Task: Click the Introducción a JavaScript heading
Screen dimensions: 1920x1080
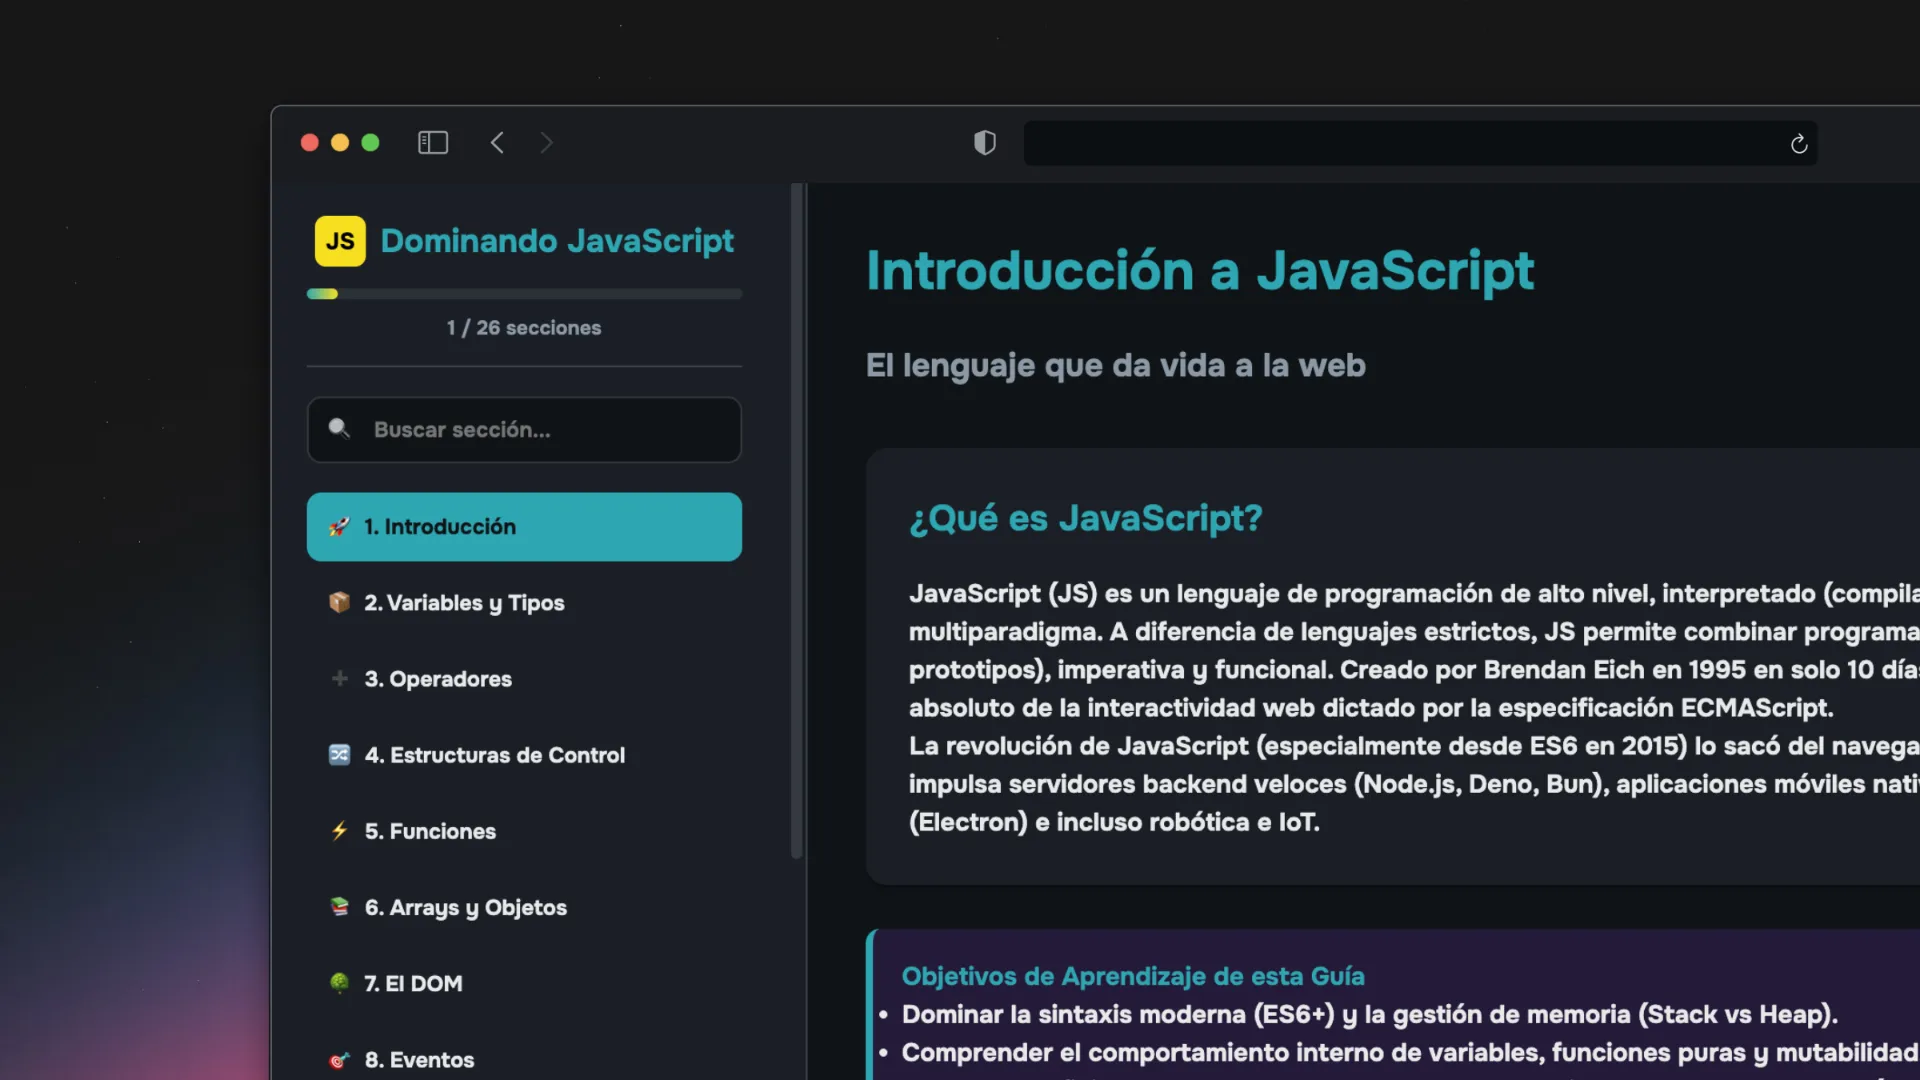Action: coord(1200,271)
